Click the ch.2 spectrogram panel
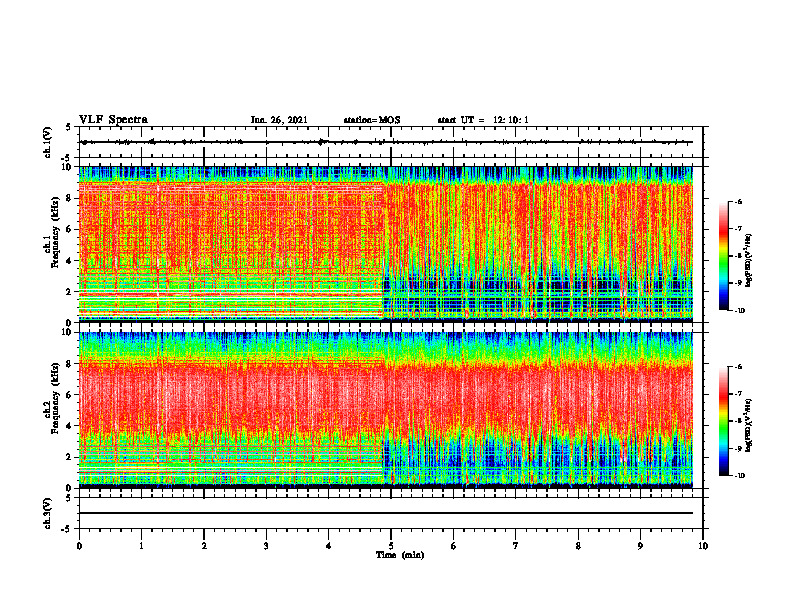This screenshot has height=612, width=792. pos(386,410)
